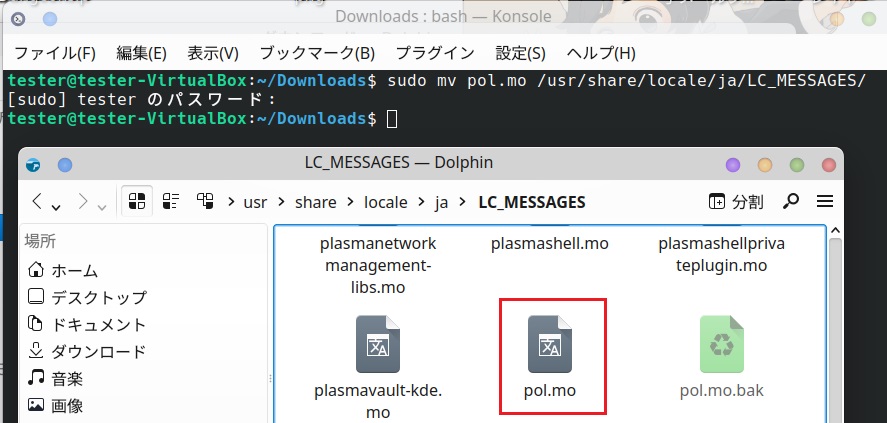
Task: Navigate to 'share' in the breadcrumb path
Action: (315, 201)
